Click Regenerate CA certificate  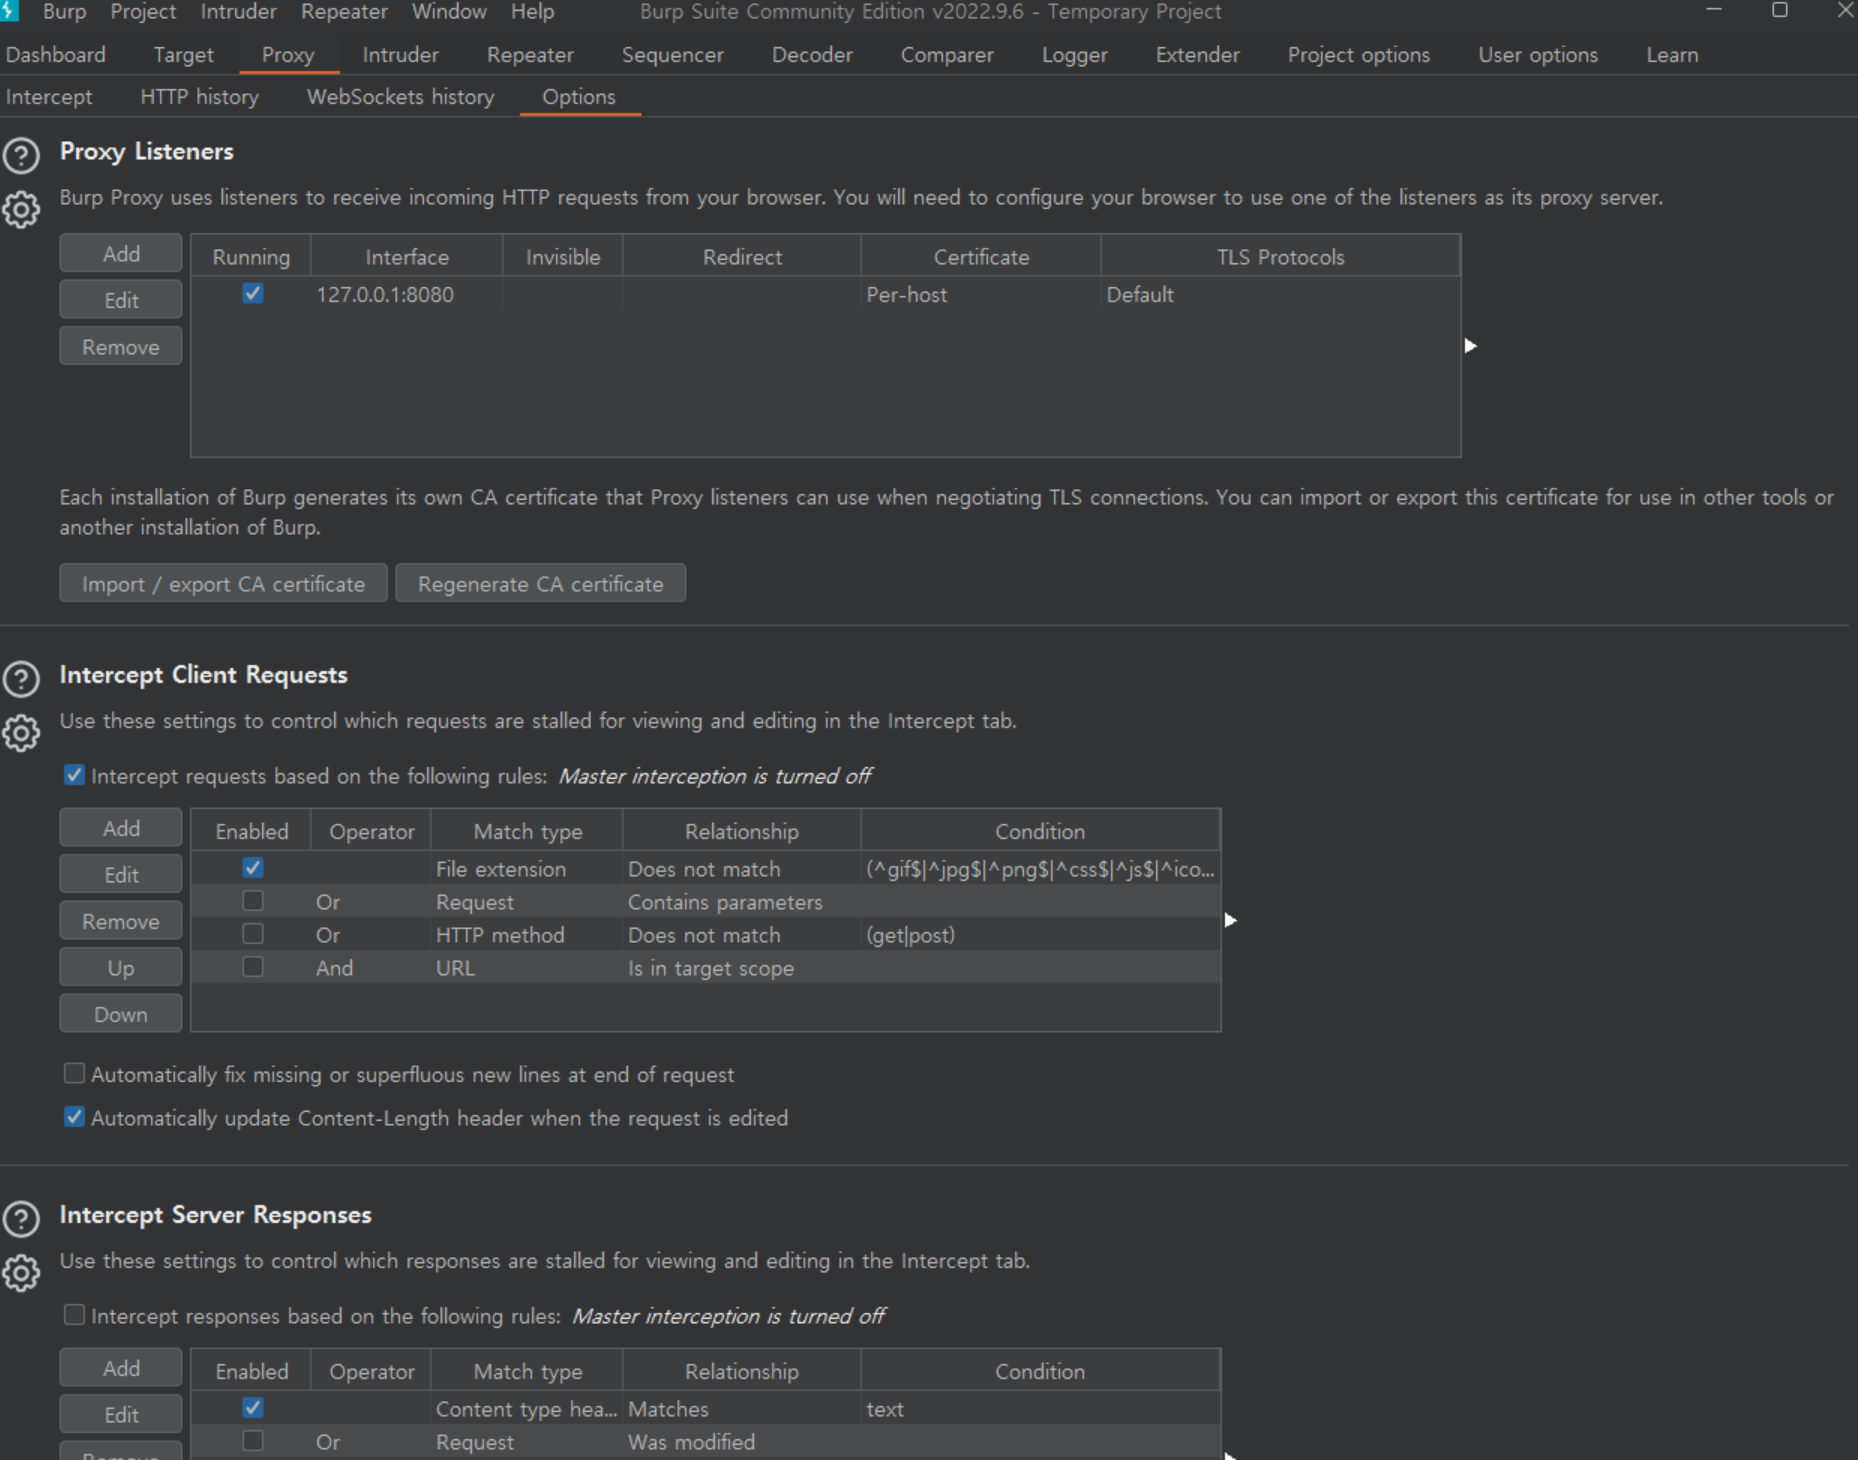[x=540, y=583]
